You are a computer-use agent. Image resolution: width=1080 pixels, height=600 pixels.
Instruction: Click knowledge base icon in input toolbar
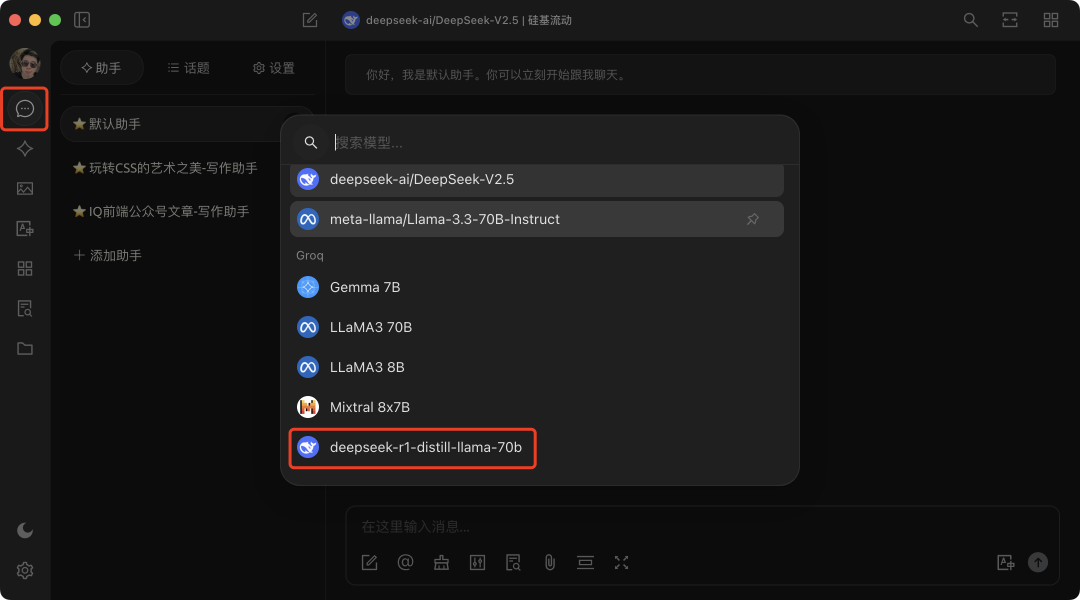[x=513, y=563]
